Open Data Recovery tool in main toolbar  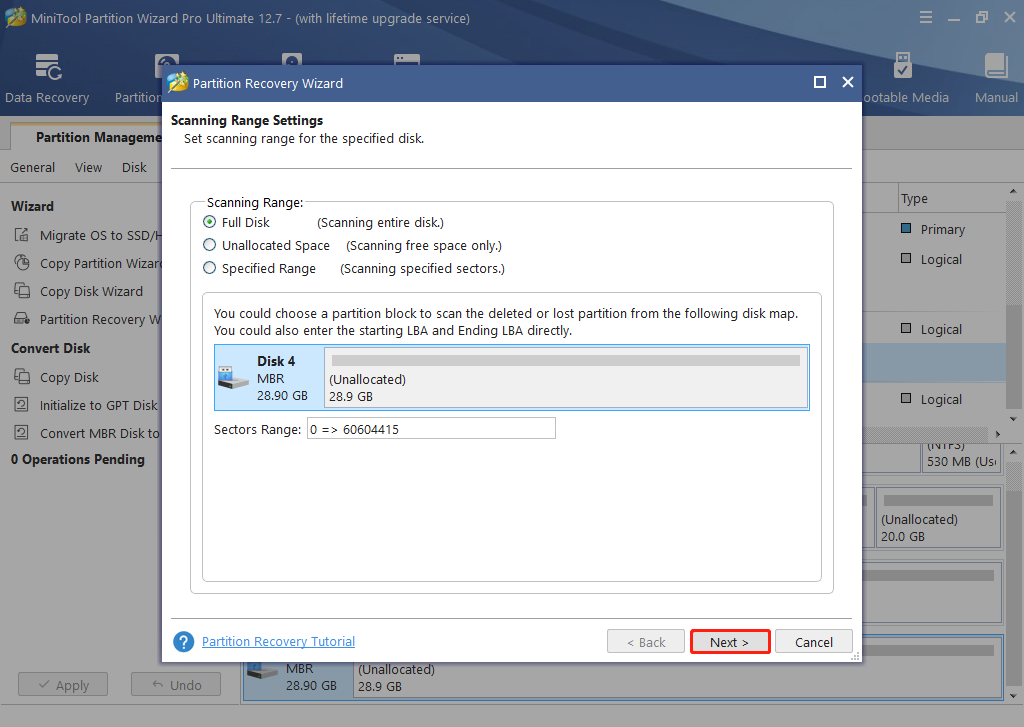pyautogui.click(x=47, y=78)
